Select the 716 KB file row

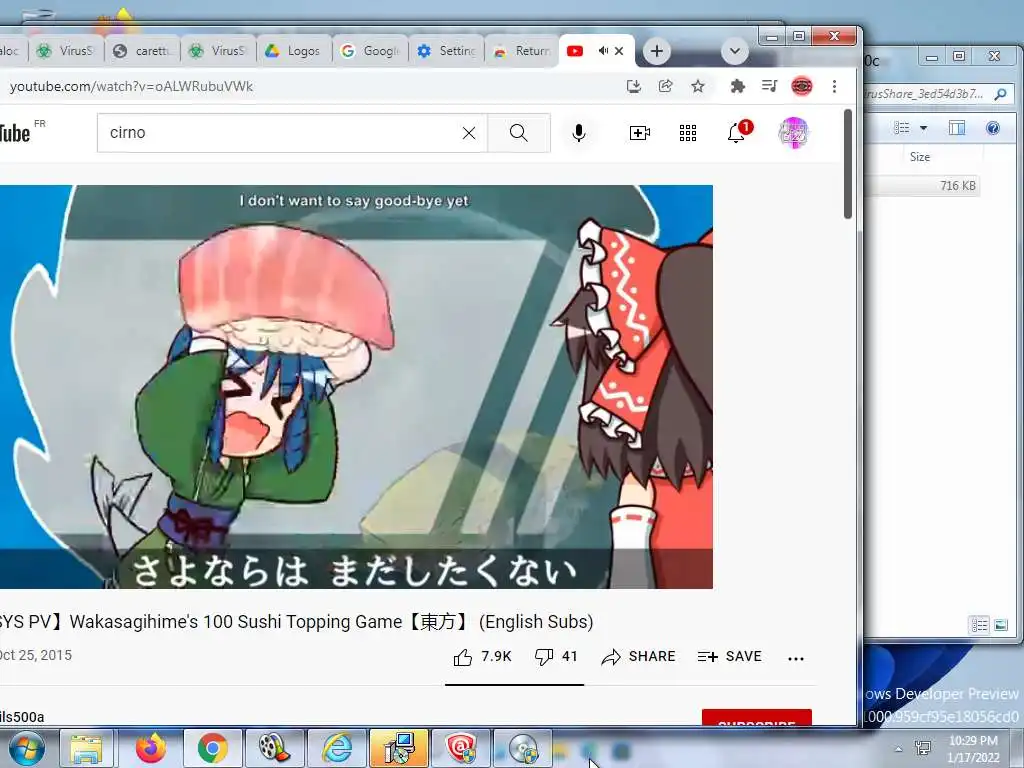pos(922,186)
